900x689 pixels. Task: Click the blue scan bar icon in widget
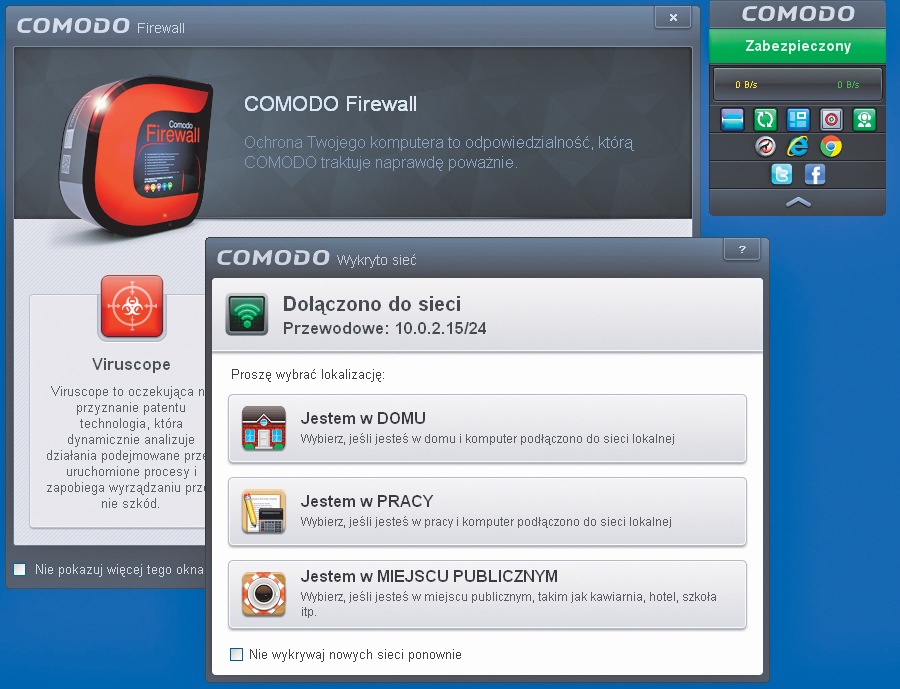732,120
